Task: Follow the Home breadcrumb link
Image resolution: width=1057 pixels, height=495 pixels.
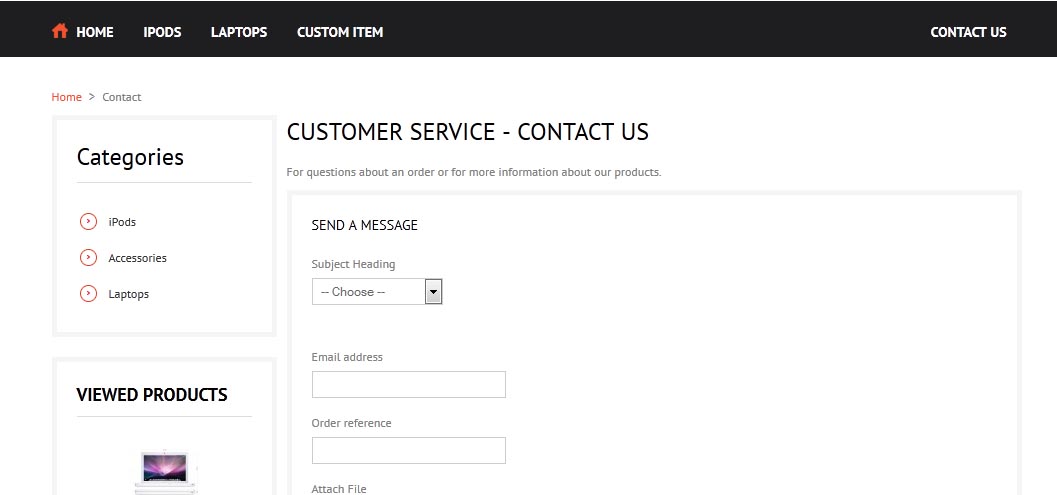Action: coord(66,97)
